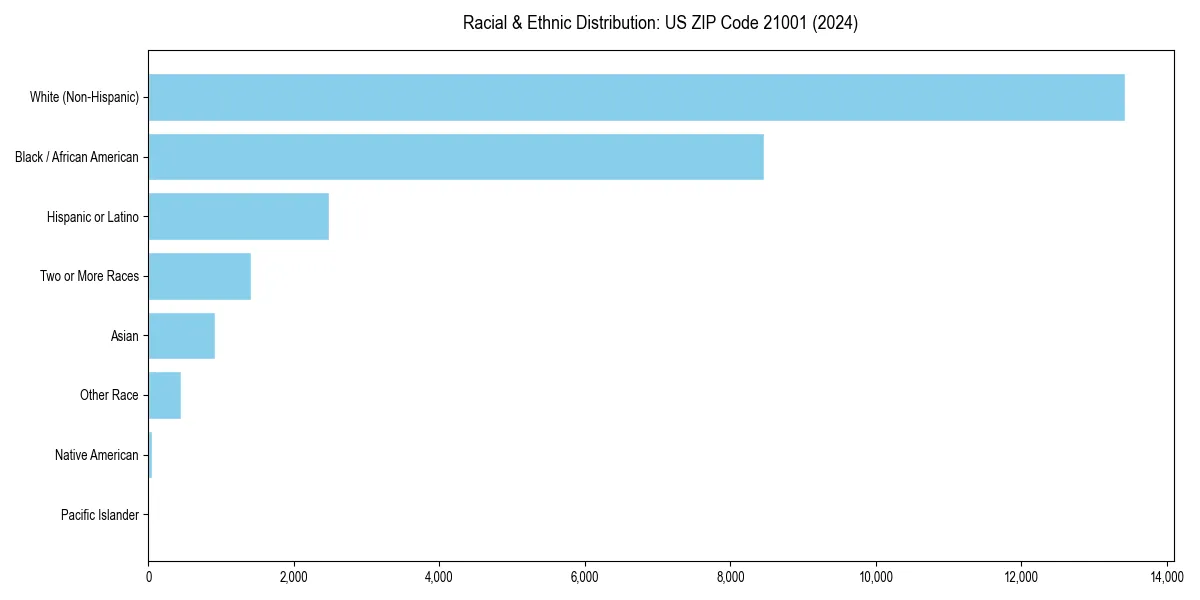Click the tiny Native American bar
1200x600 pixels.
point(150,455)
